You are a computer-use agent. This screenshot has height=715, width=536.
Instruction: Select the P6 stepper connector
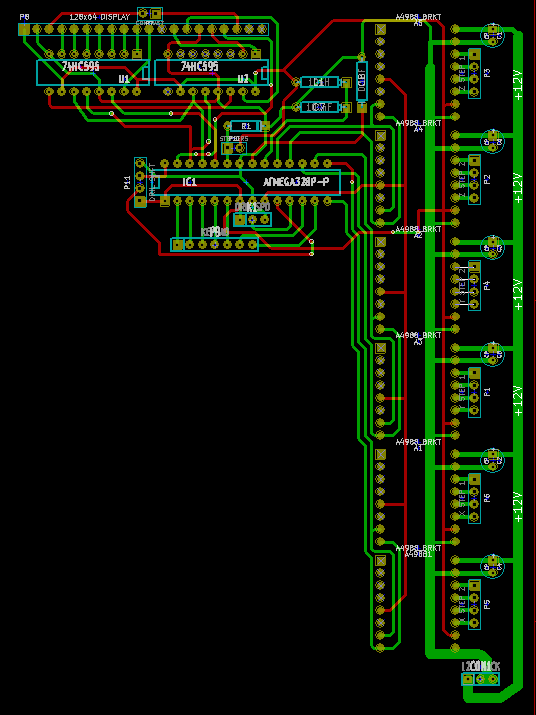(x=474, y=498)
